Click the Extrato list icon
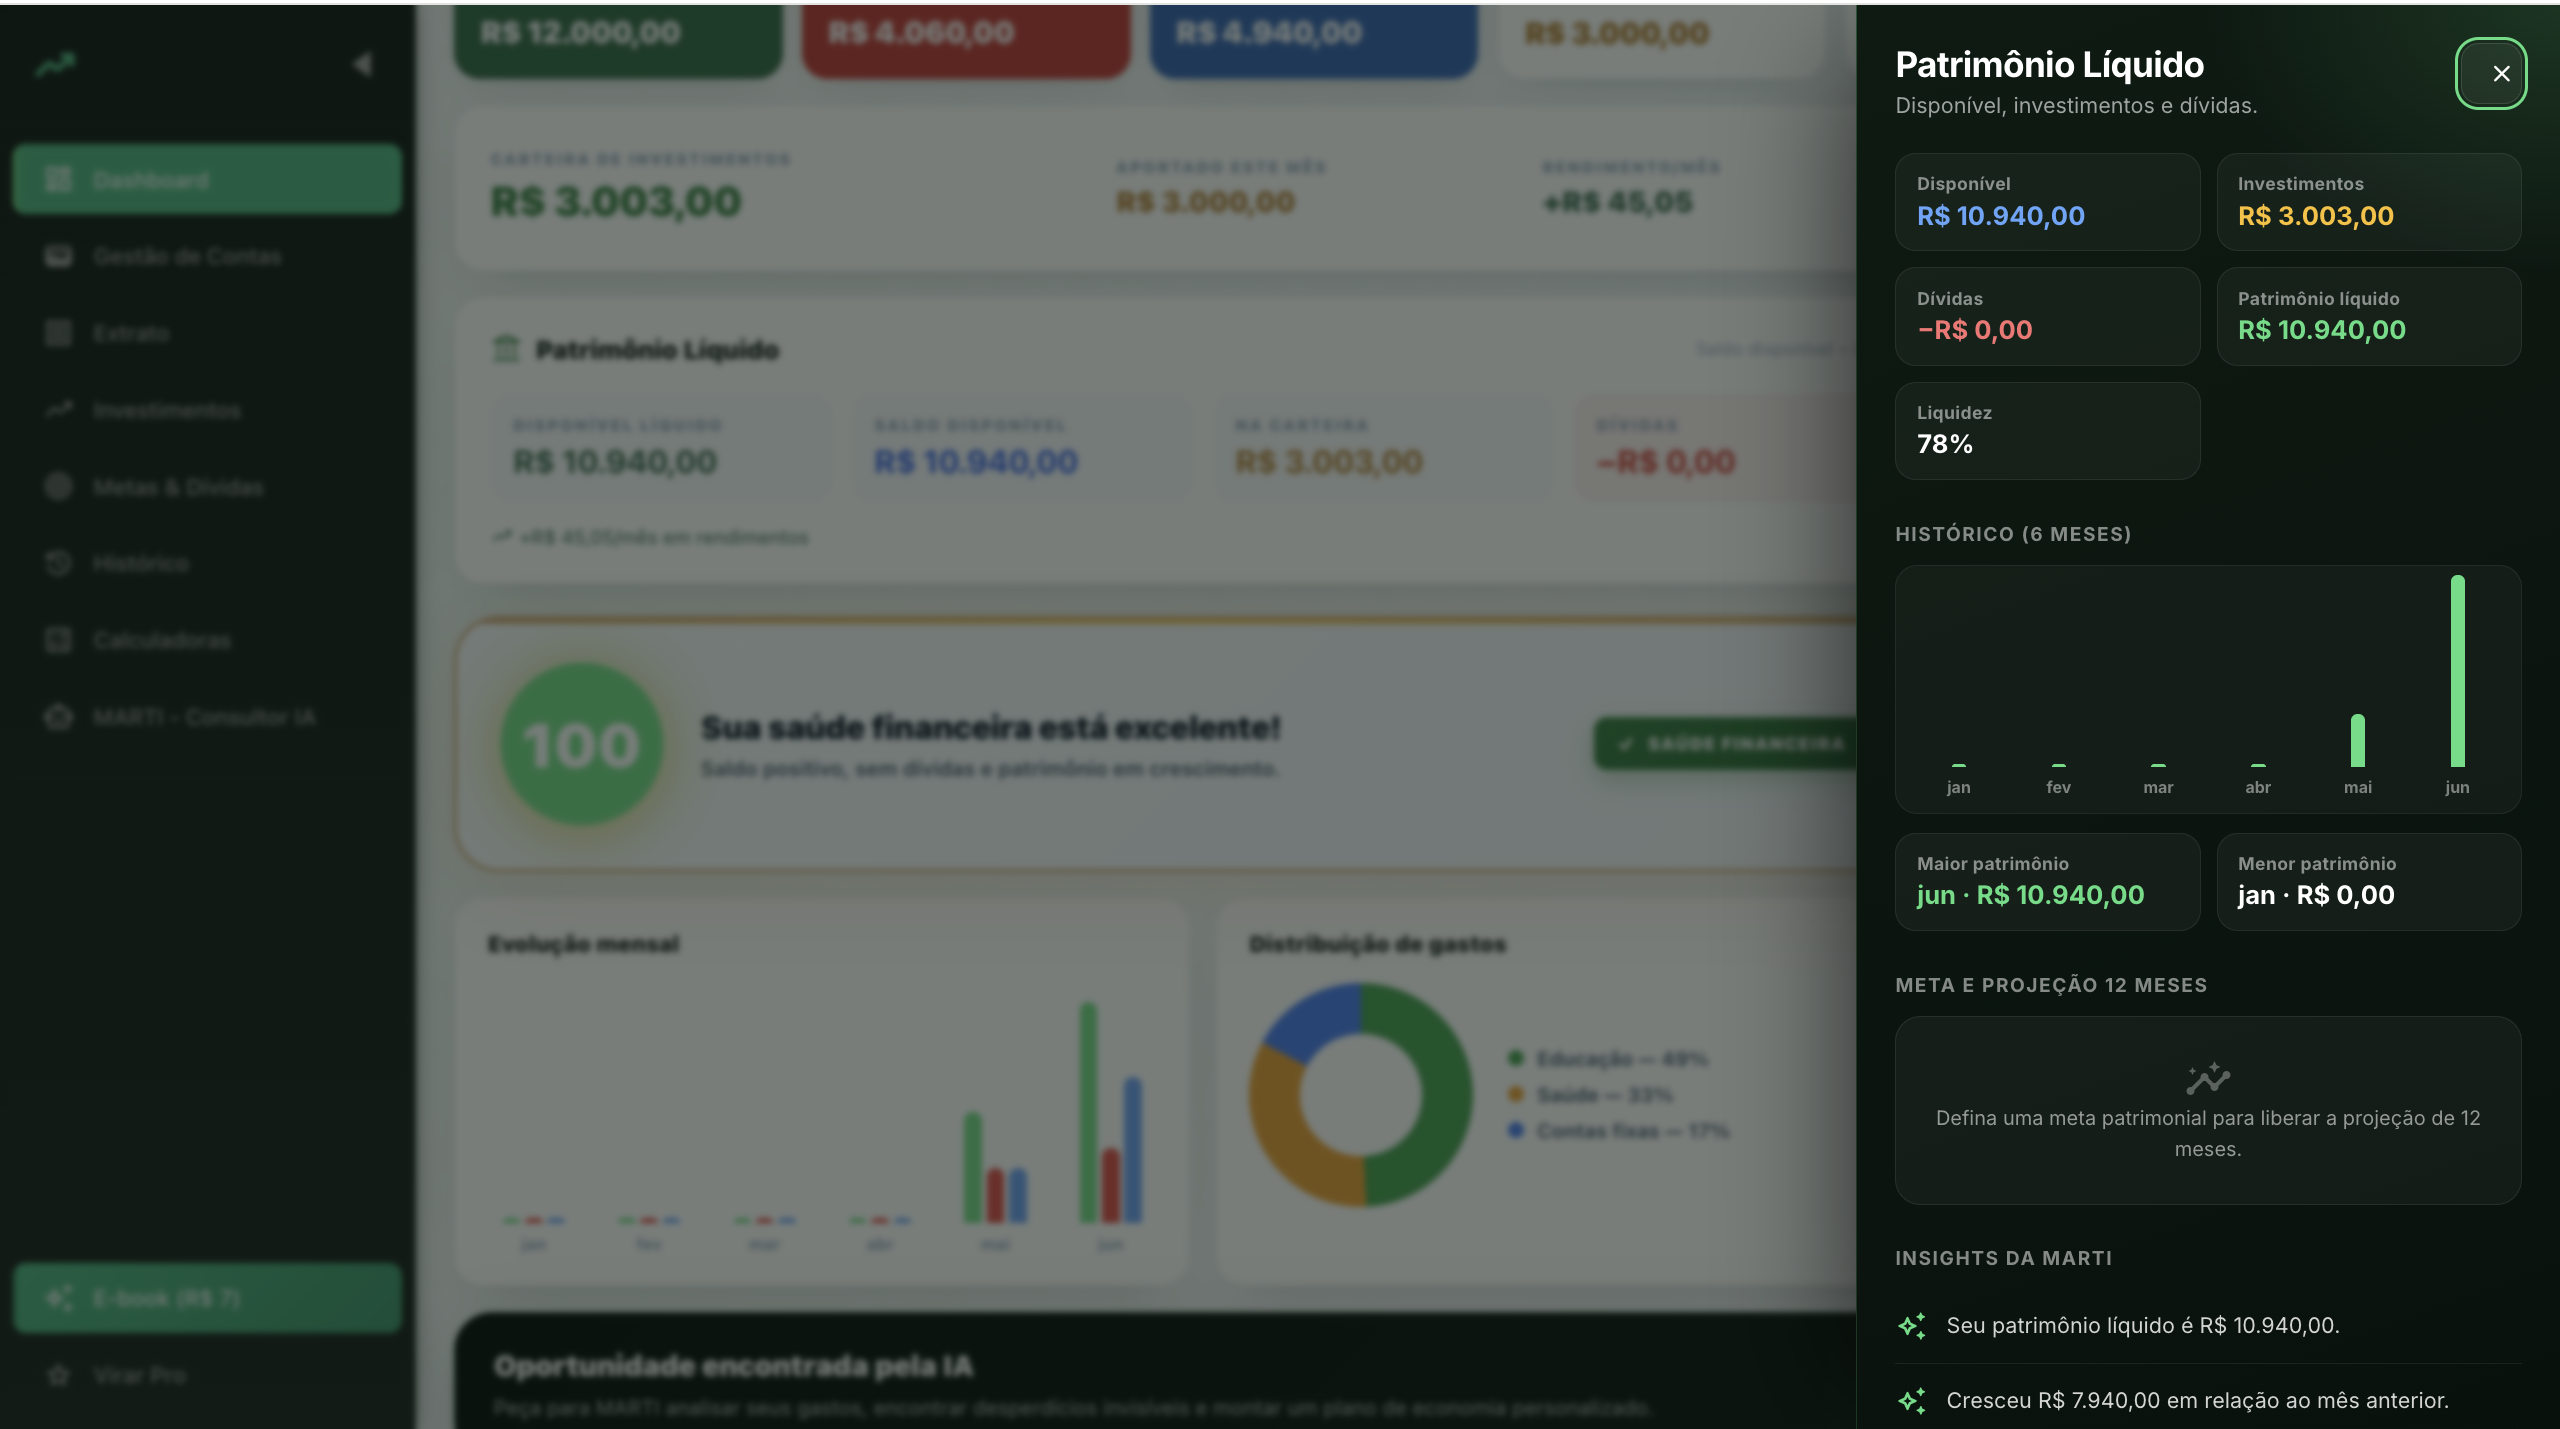 59,333
